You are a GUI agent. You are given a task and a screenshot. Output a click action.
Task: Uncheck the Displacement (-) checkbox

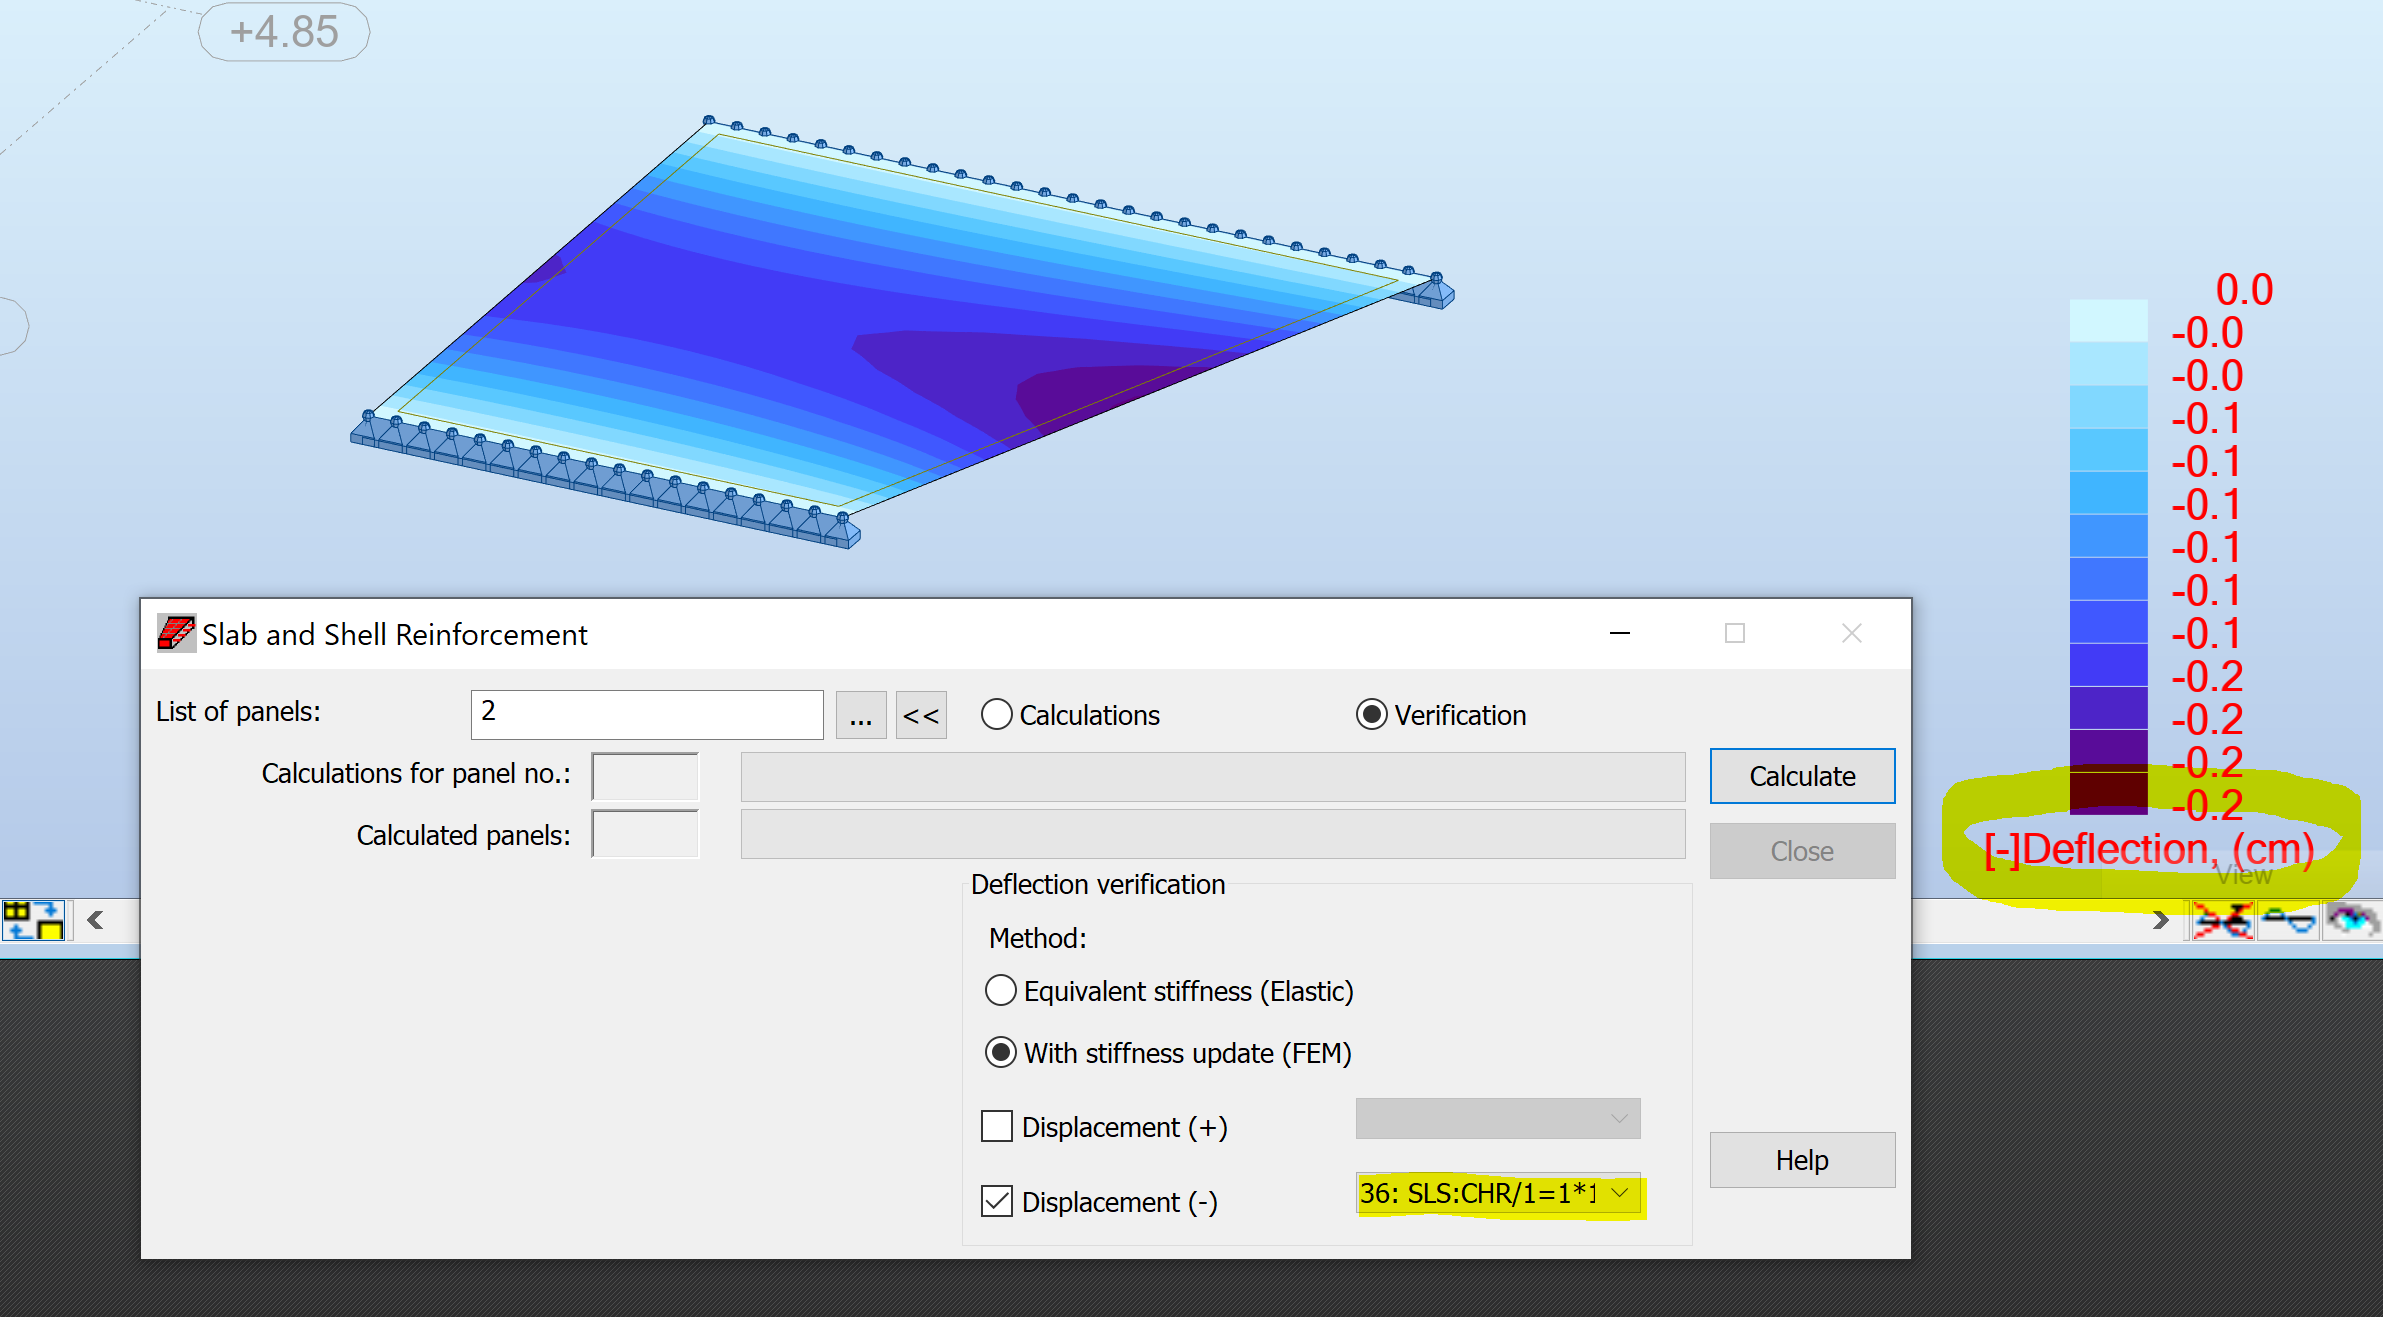point(996,1202)
